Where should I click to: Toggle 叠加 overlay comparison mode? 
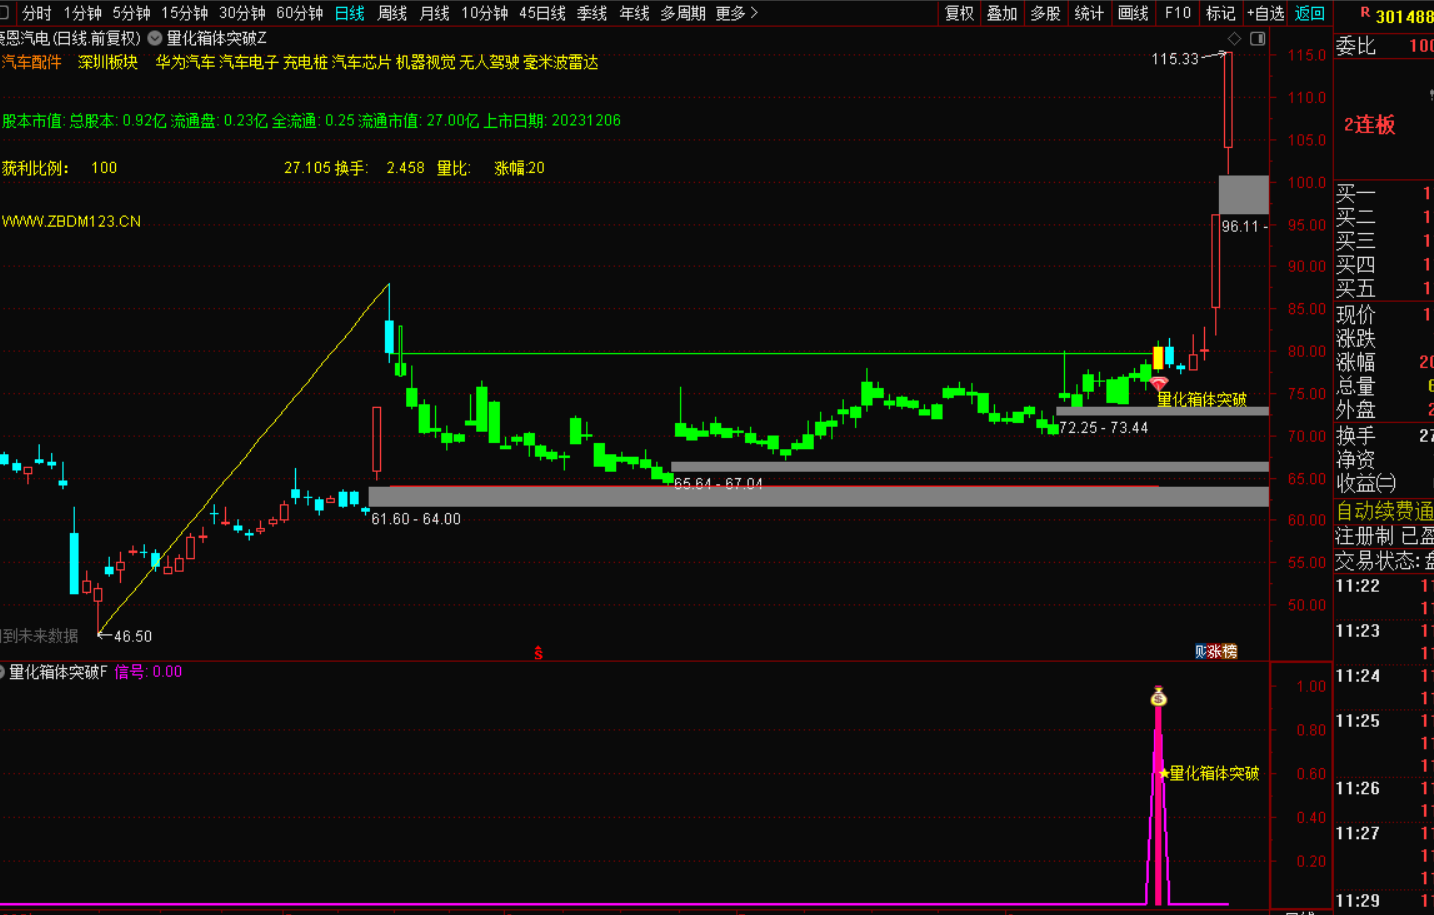[x=1002, y=13]
